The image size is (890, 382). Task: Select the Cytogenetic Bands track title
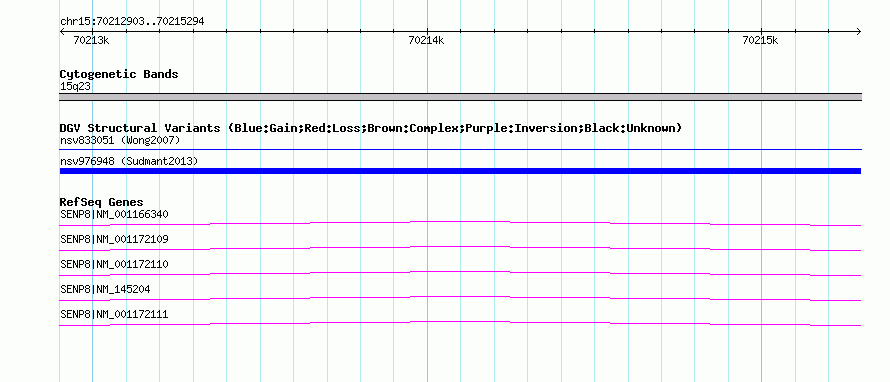(119, 74)
